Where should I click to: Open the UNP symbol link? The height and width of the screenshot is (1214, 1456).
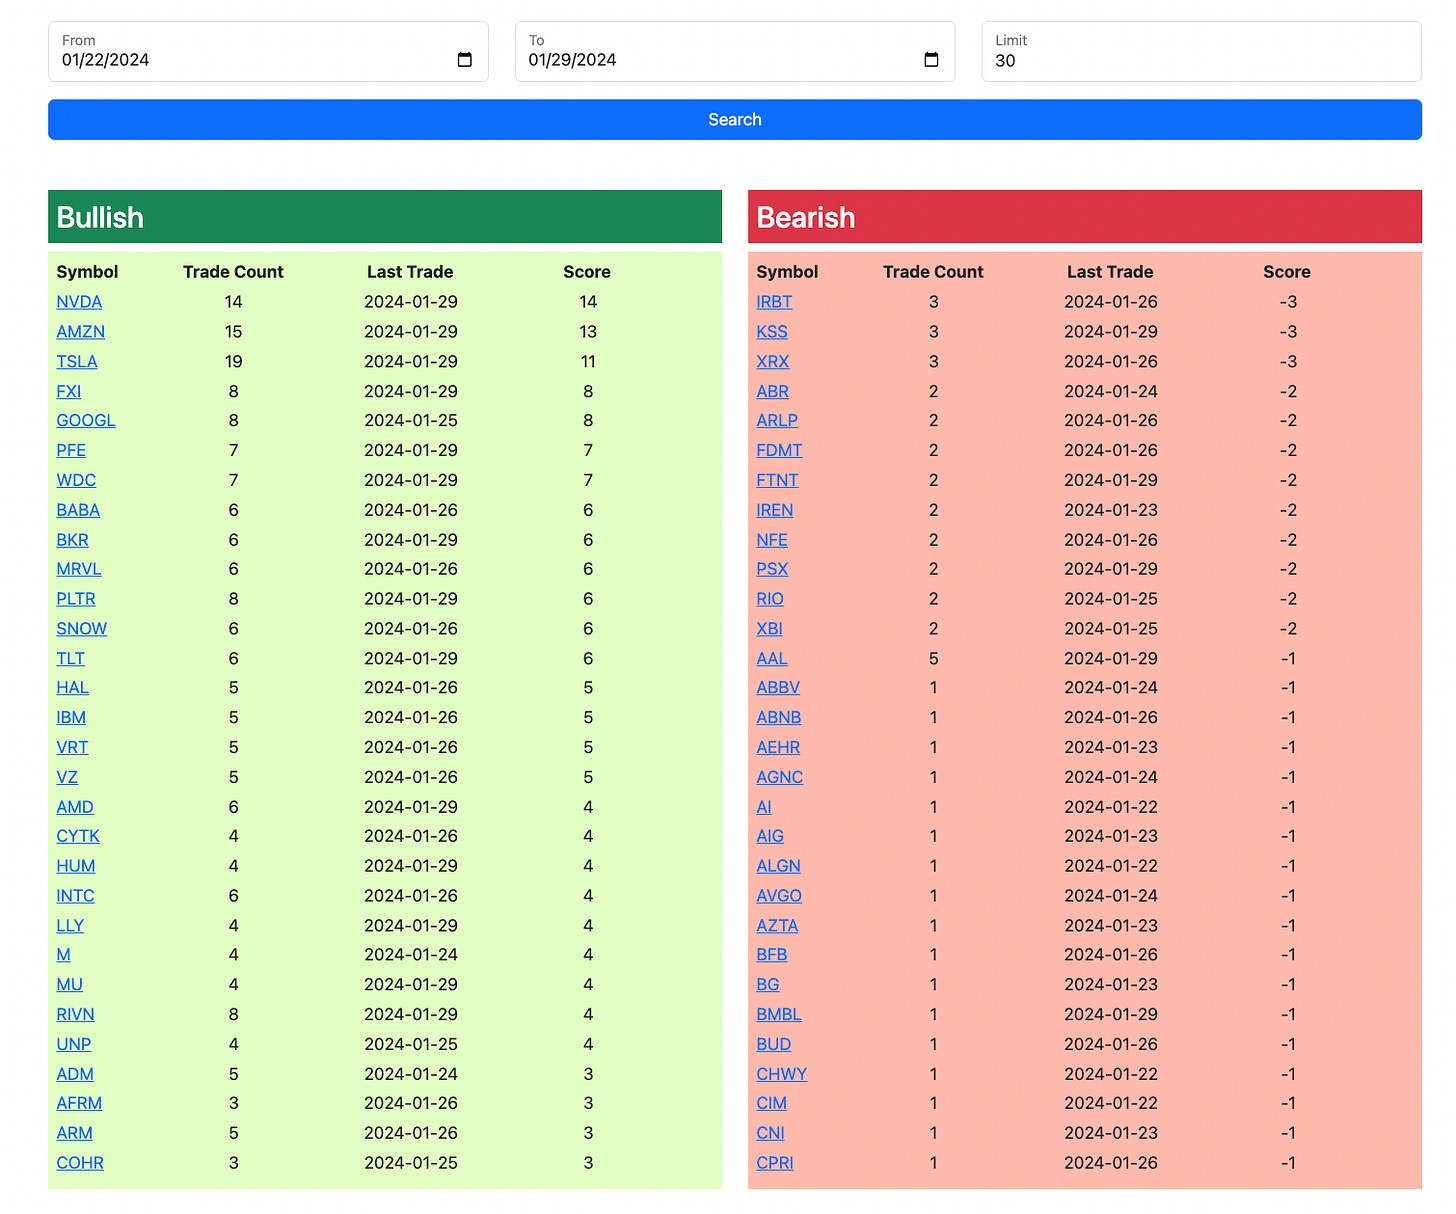coord(74,1044)
